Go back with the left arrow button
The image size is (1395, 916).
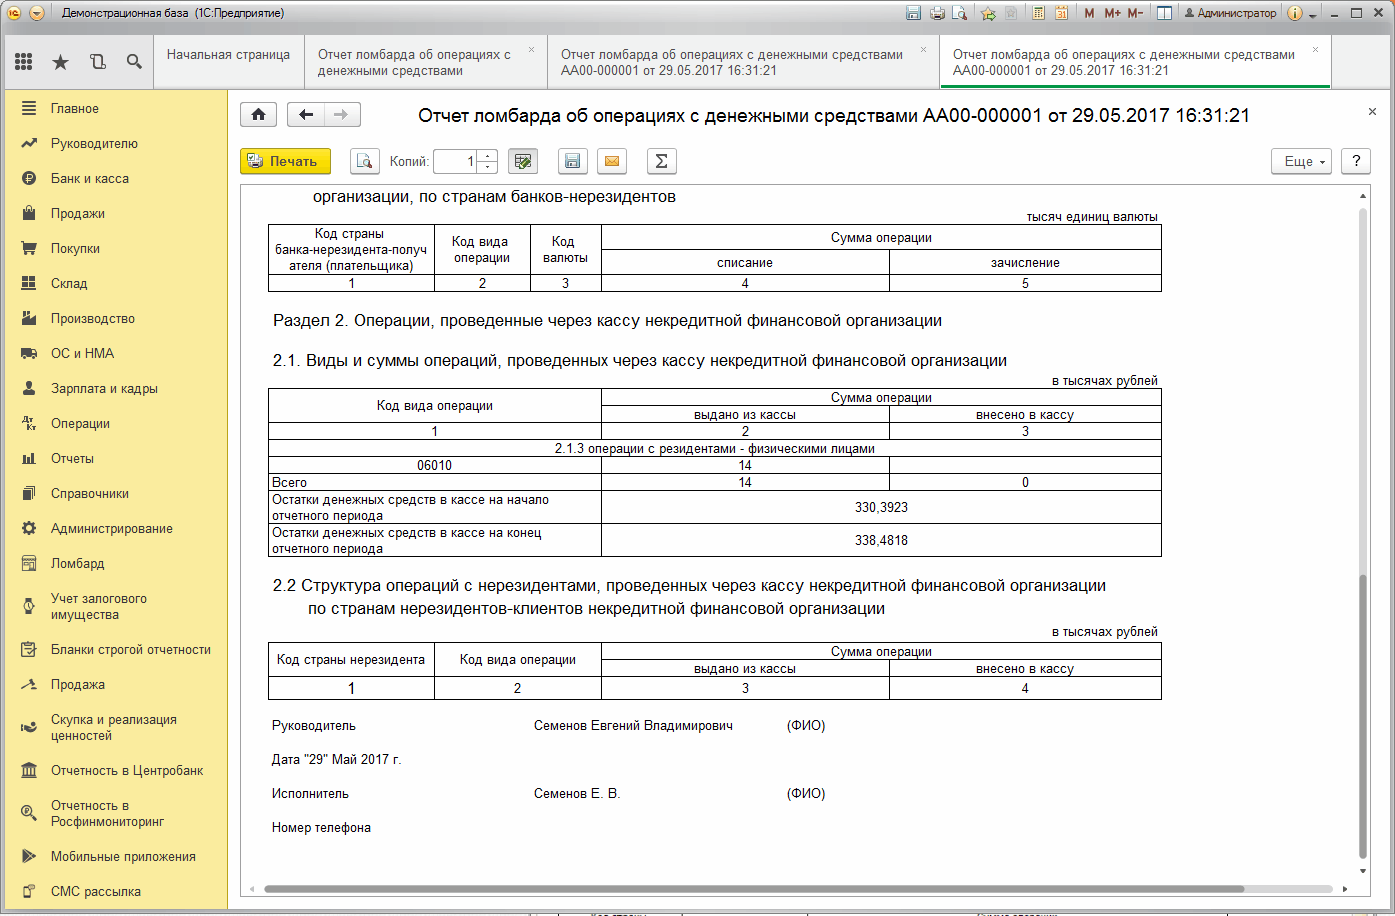point(306,115)
